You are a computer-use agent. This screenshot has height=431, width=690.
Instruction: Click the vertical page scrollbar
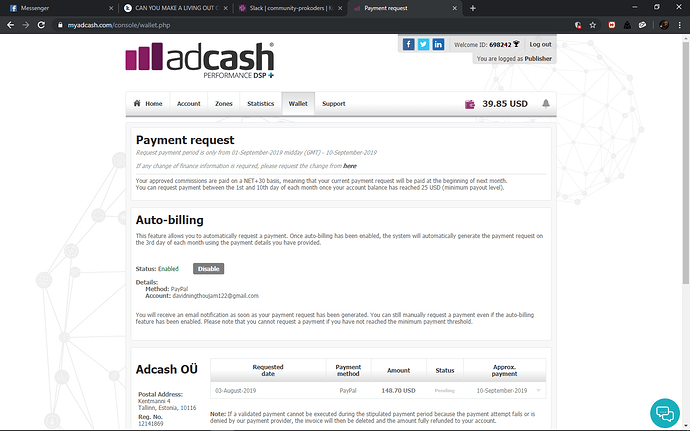686,163
